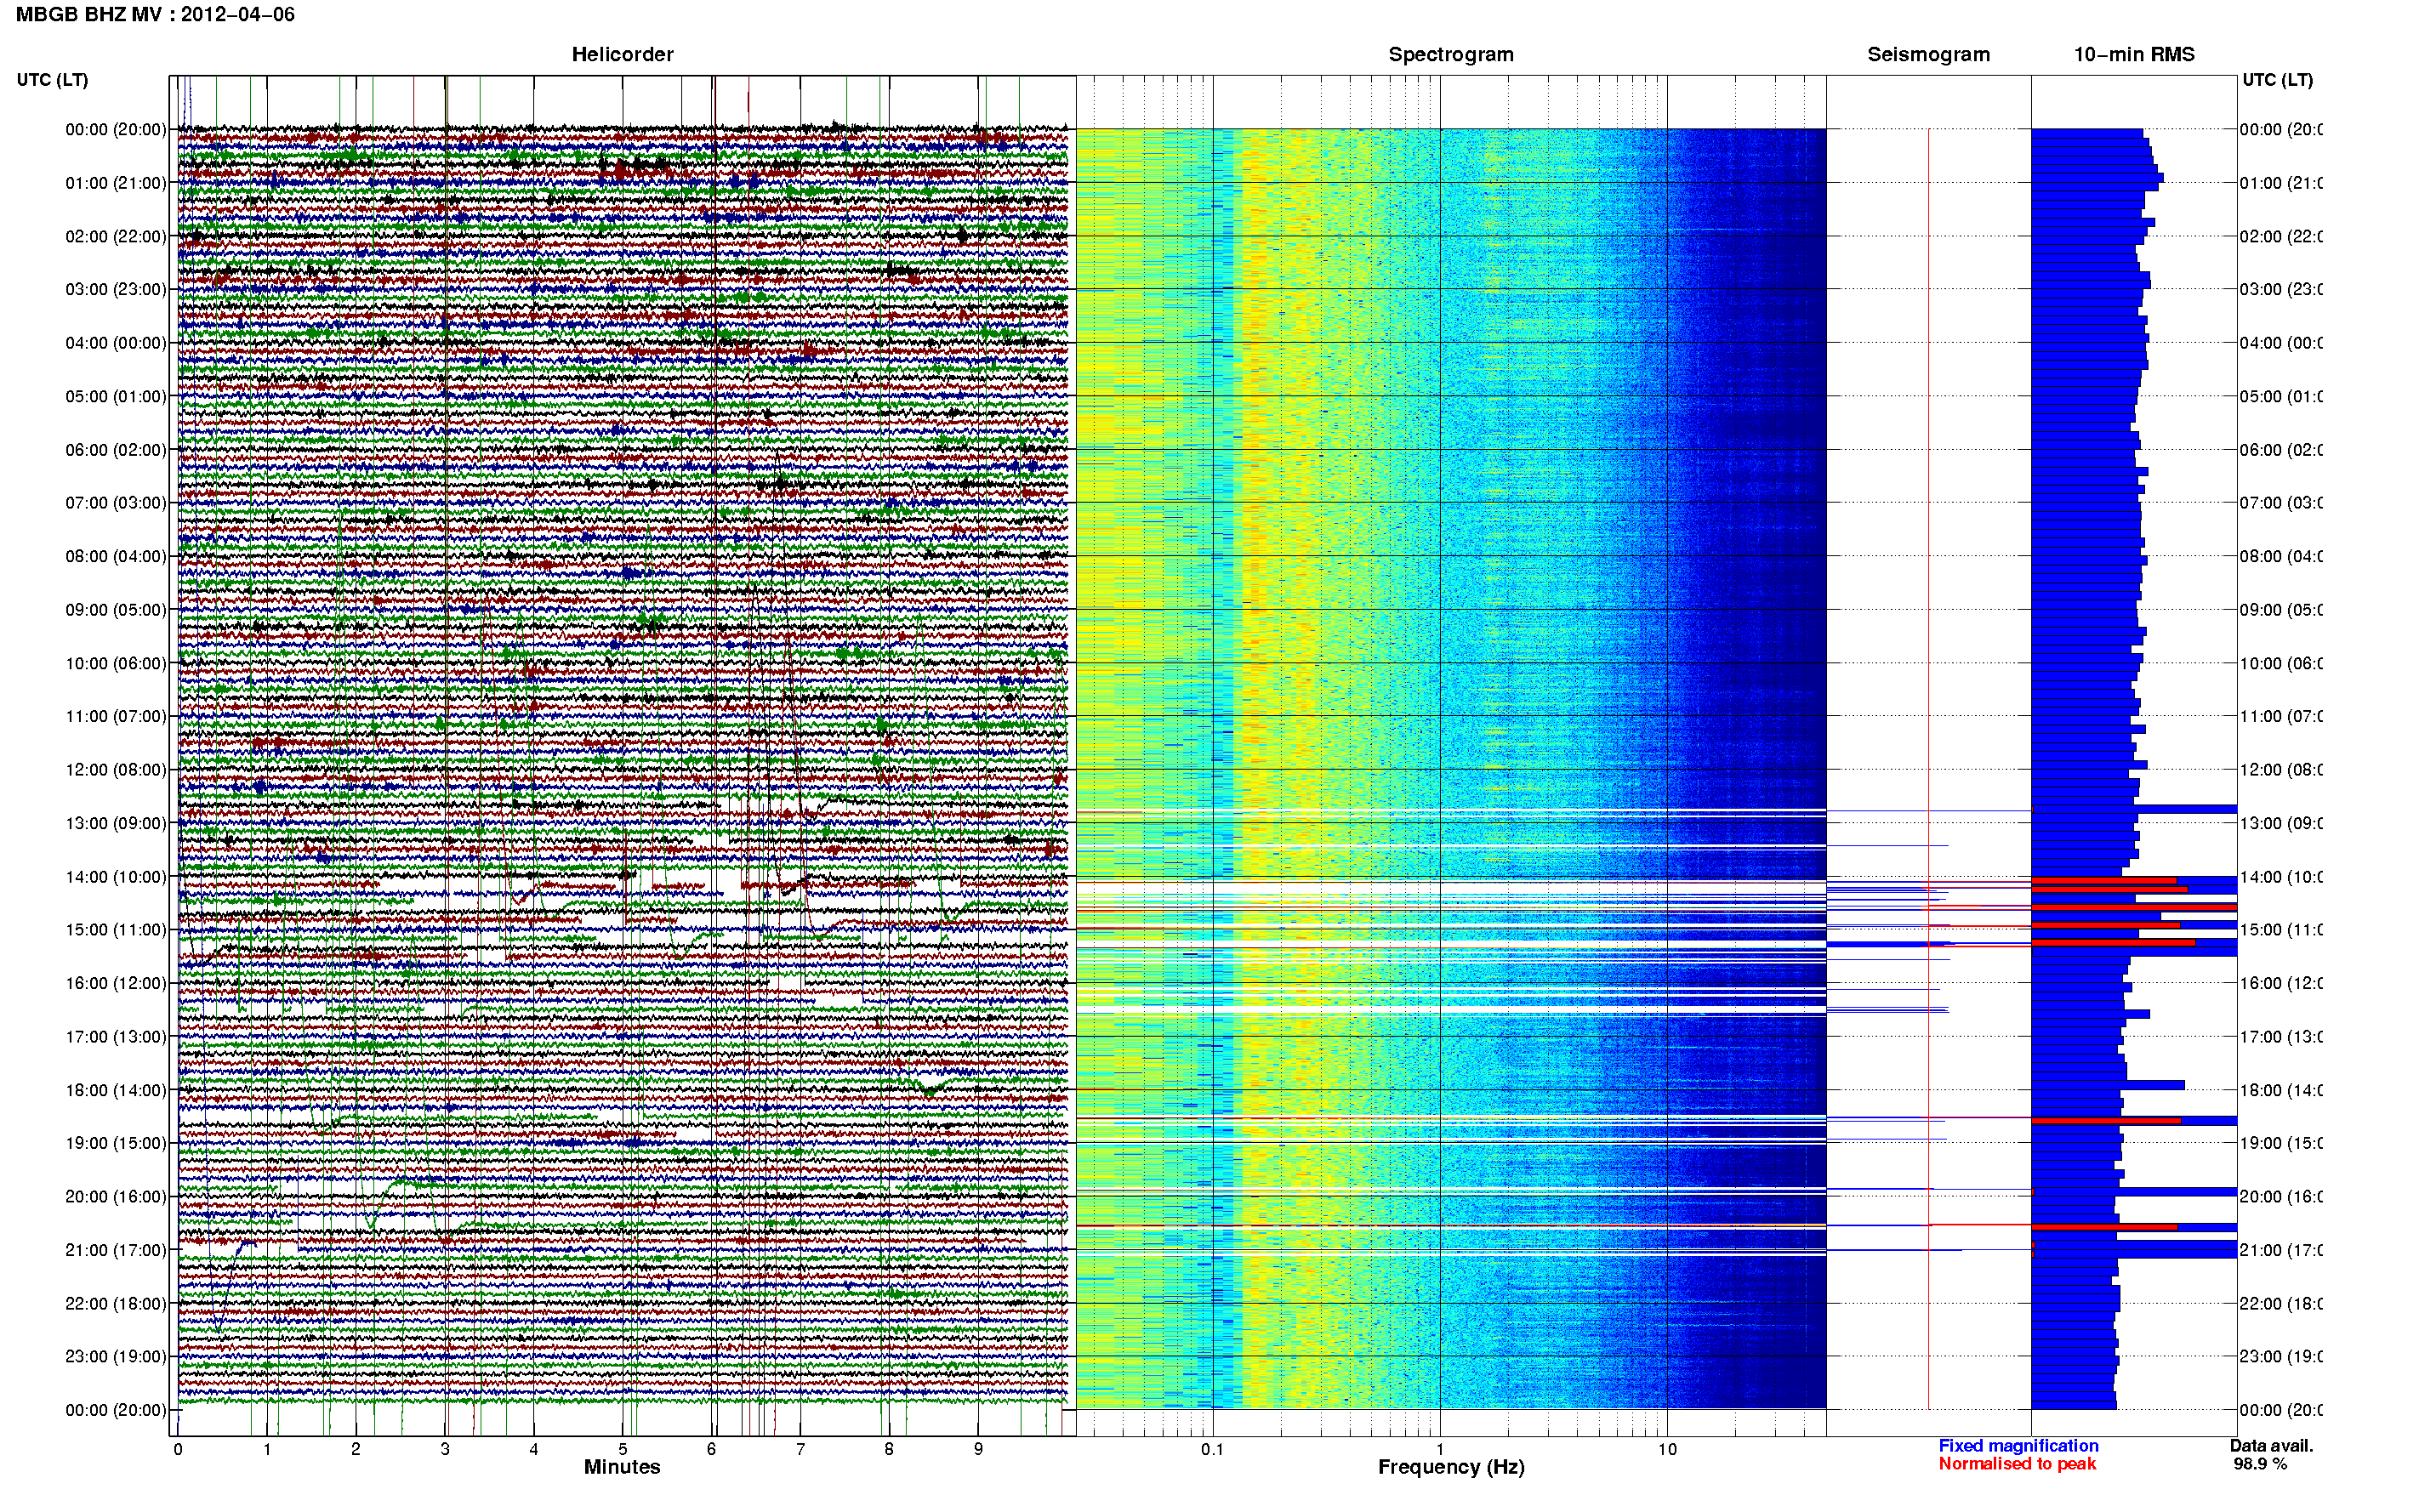2419x1512 pixels.
Task: Click the 08:00 (04:00) label on the left time axis
Action: pos(116,557)
